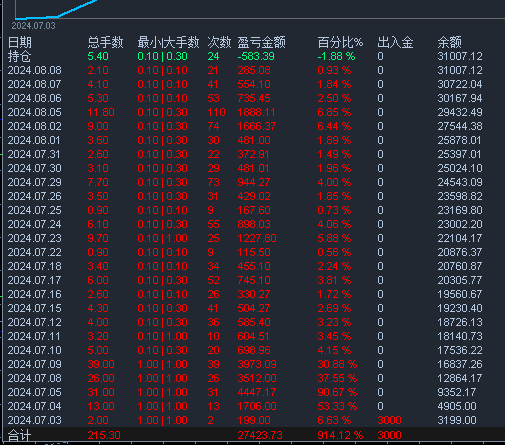Click the 总手数 column header

(x=105, y=42)
